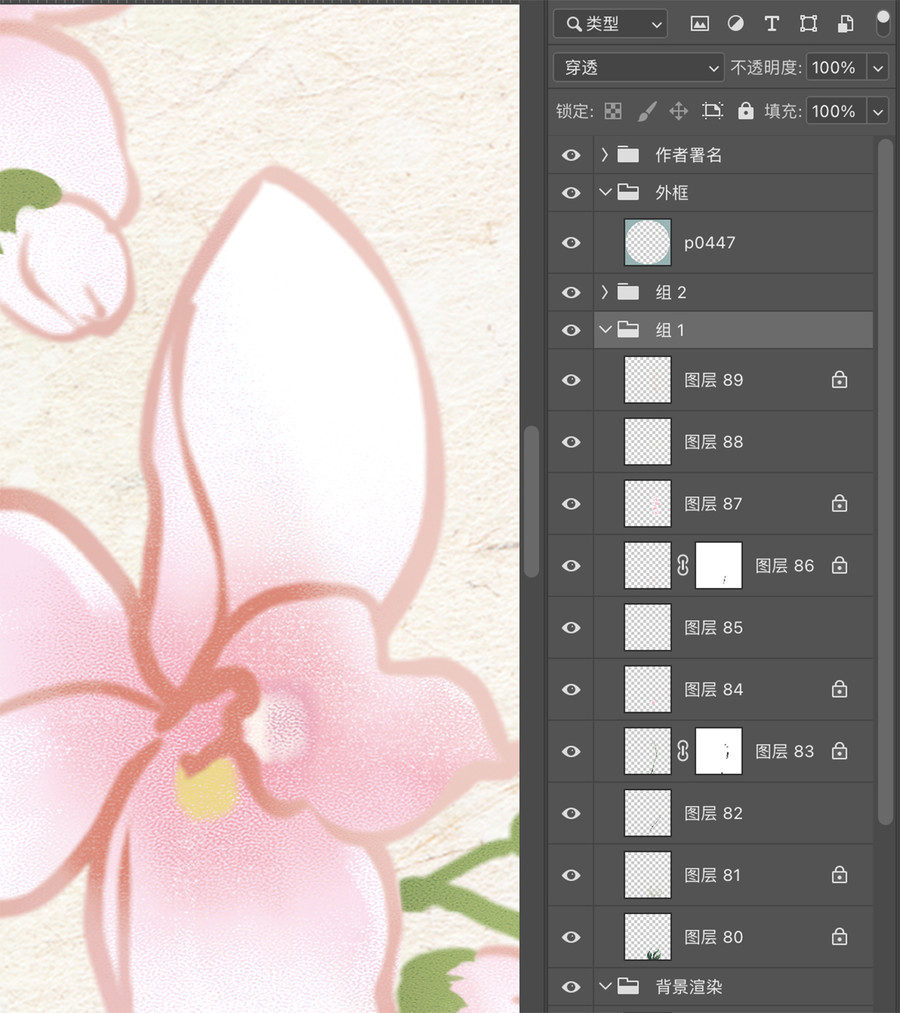Toggle visibility of 图层 86
The image size is (900, 1013).
570,565
